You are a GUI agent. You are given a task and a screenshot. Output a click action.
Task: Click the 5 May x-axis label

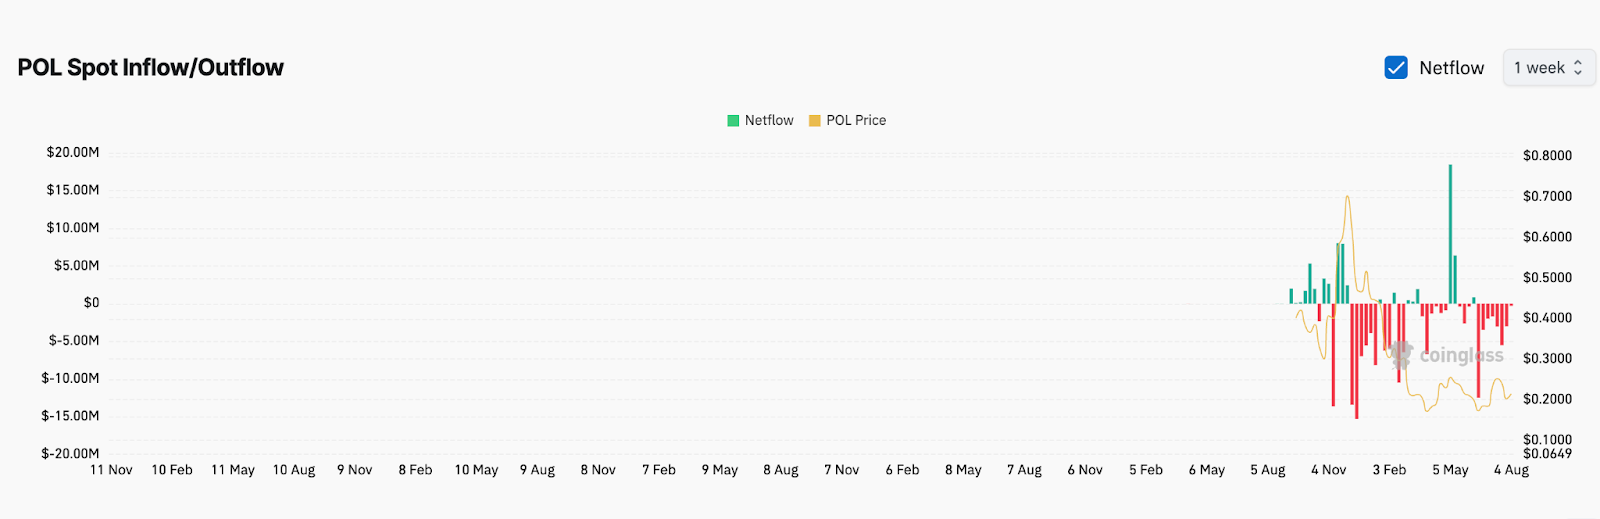(x=1450, y=470)
